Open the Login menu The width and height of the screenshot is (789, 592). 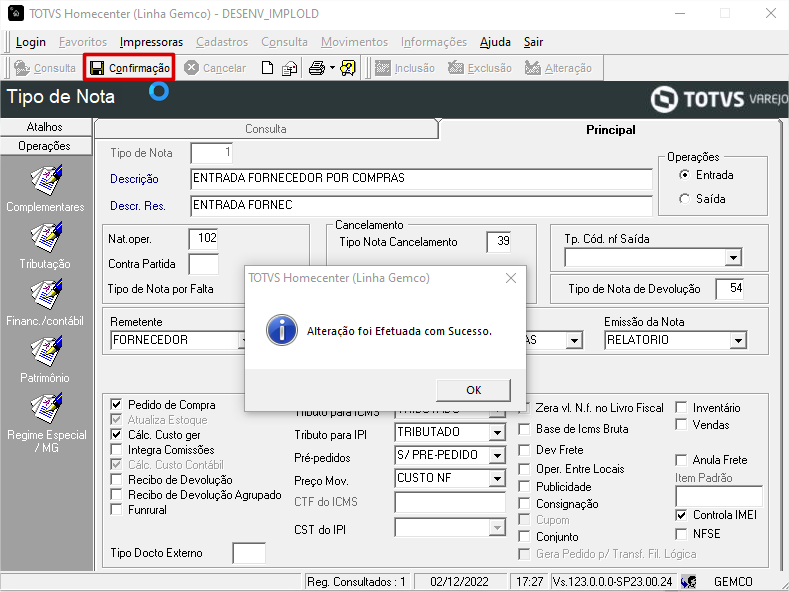31,42
